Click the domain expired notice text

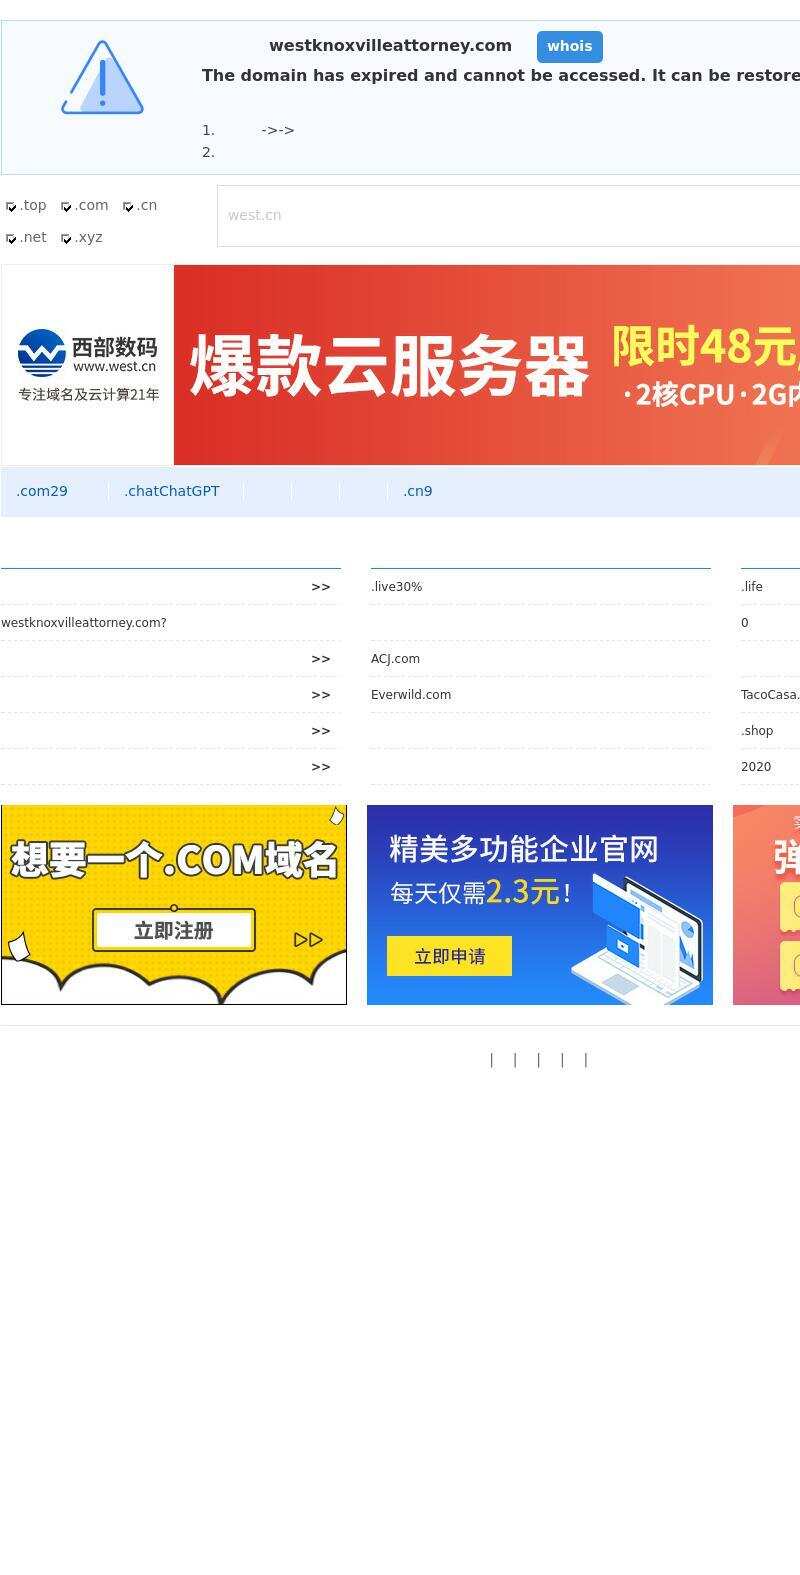coord(501,76)
